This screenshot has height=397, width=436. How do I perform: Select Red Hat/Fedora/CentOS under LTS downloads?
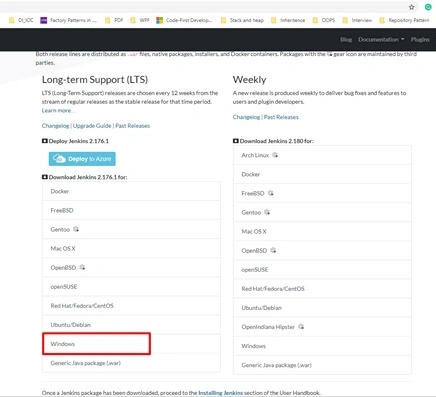click(x=131, y=306)
